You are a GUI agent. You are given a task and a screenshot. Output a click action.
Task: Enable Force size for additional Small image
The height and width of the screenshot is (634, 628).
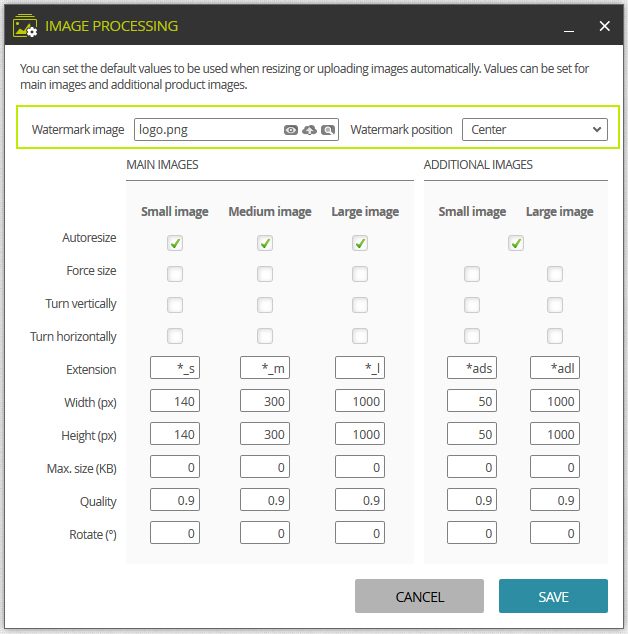(x=472, y=274)
